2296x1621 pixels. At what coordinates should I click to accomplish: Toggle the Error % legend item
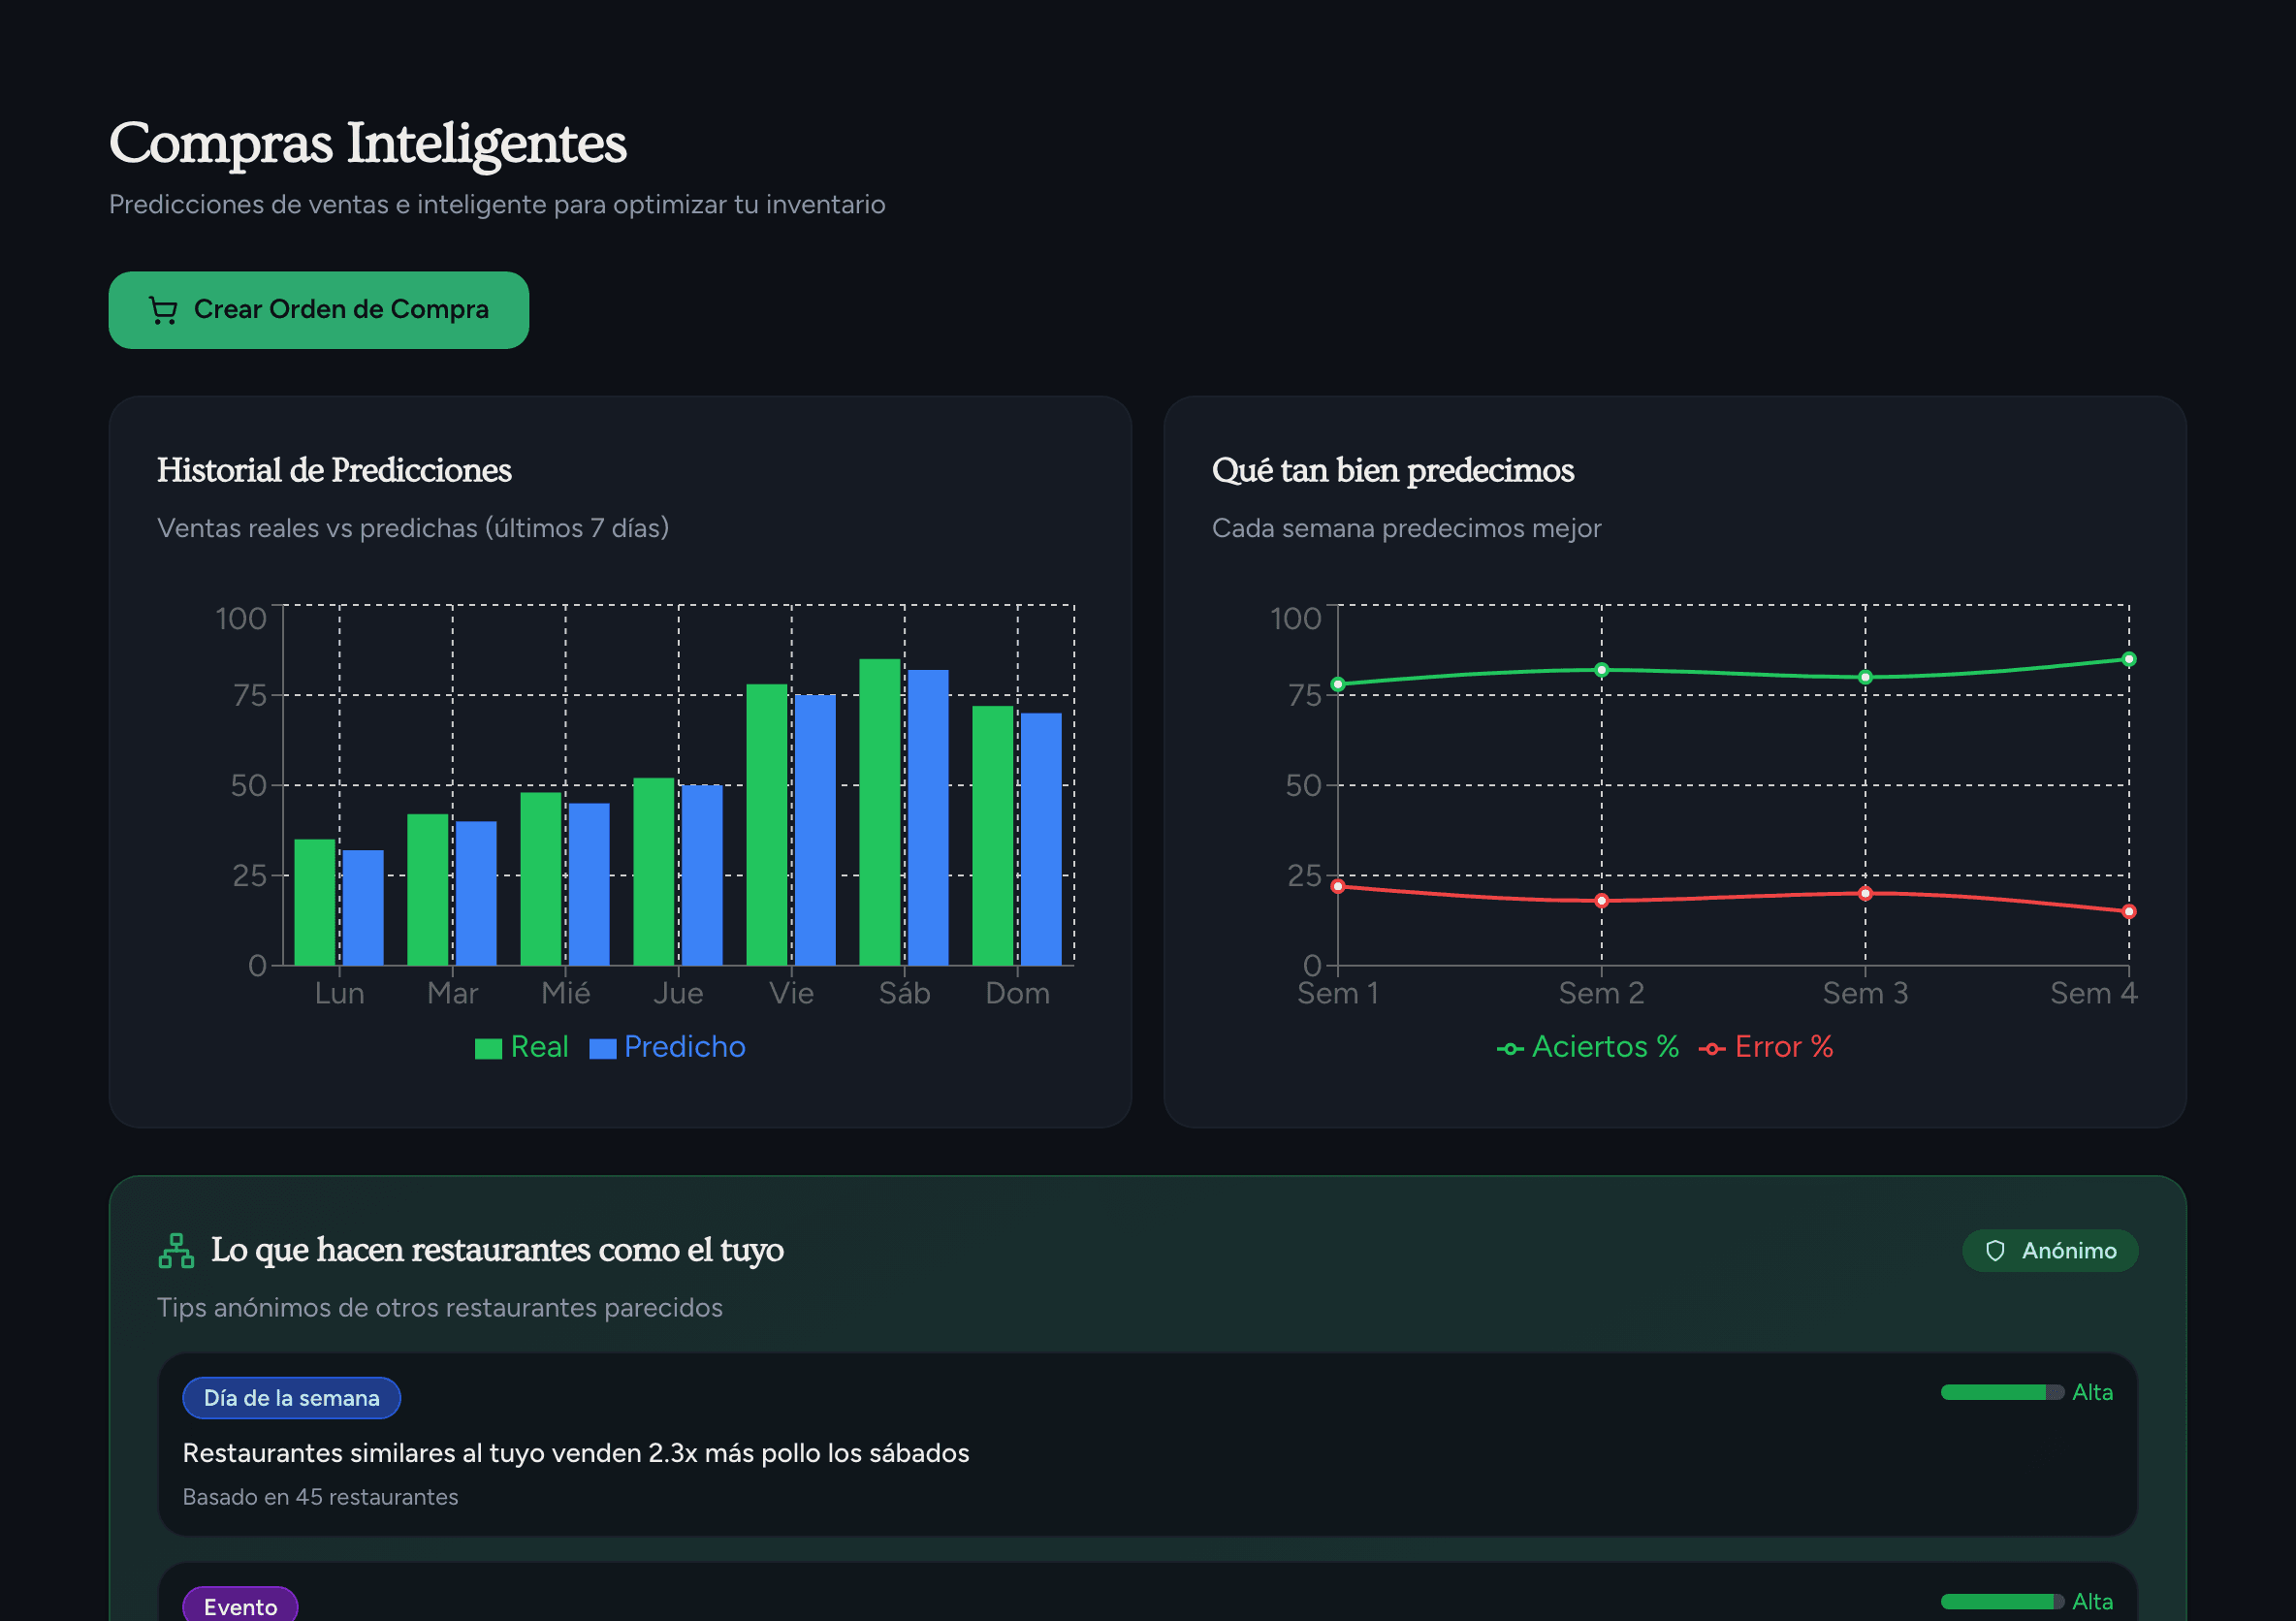(1766, 1047)
